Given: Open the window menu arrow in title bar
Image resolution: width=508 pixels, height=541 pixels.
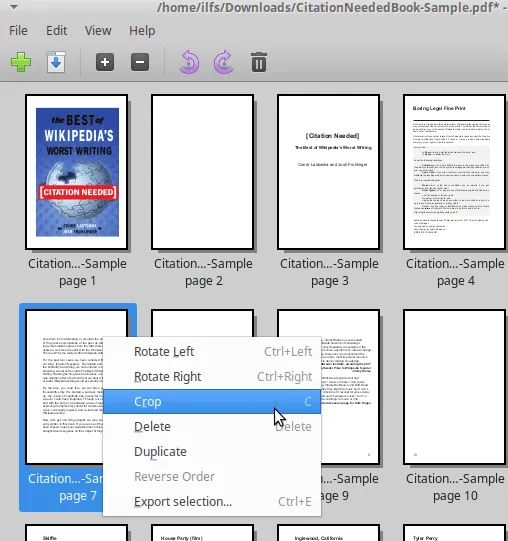Looking at the screenshot, I should coord(14,7).
